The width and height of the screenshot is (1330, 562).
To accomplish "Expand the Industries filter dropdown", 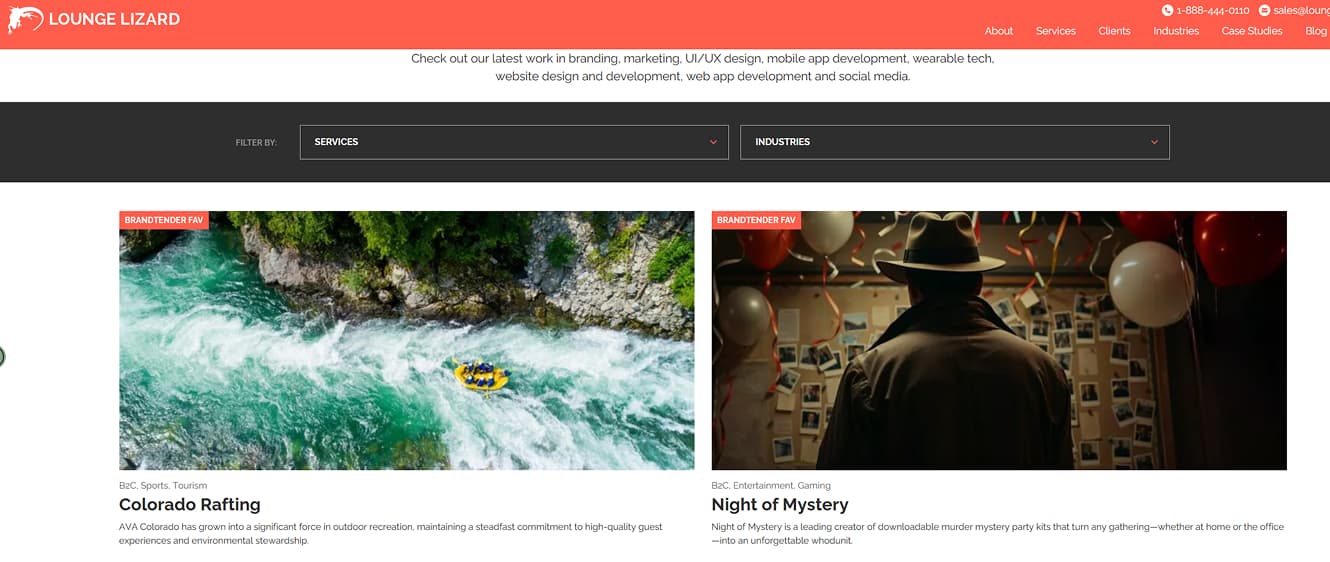I will pos(954,142).
